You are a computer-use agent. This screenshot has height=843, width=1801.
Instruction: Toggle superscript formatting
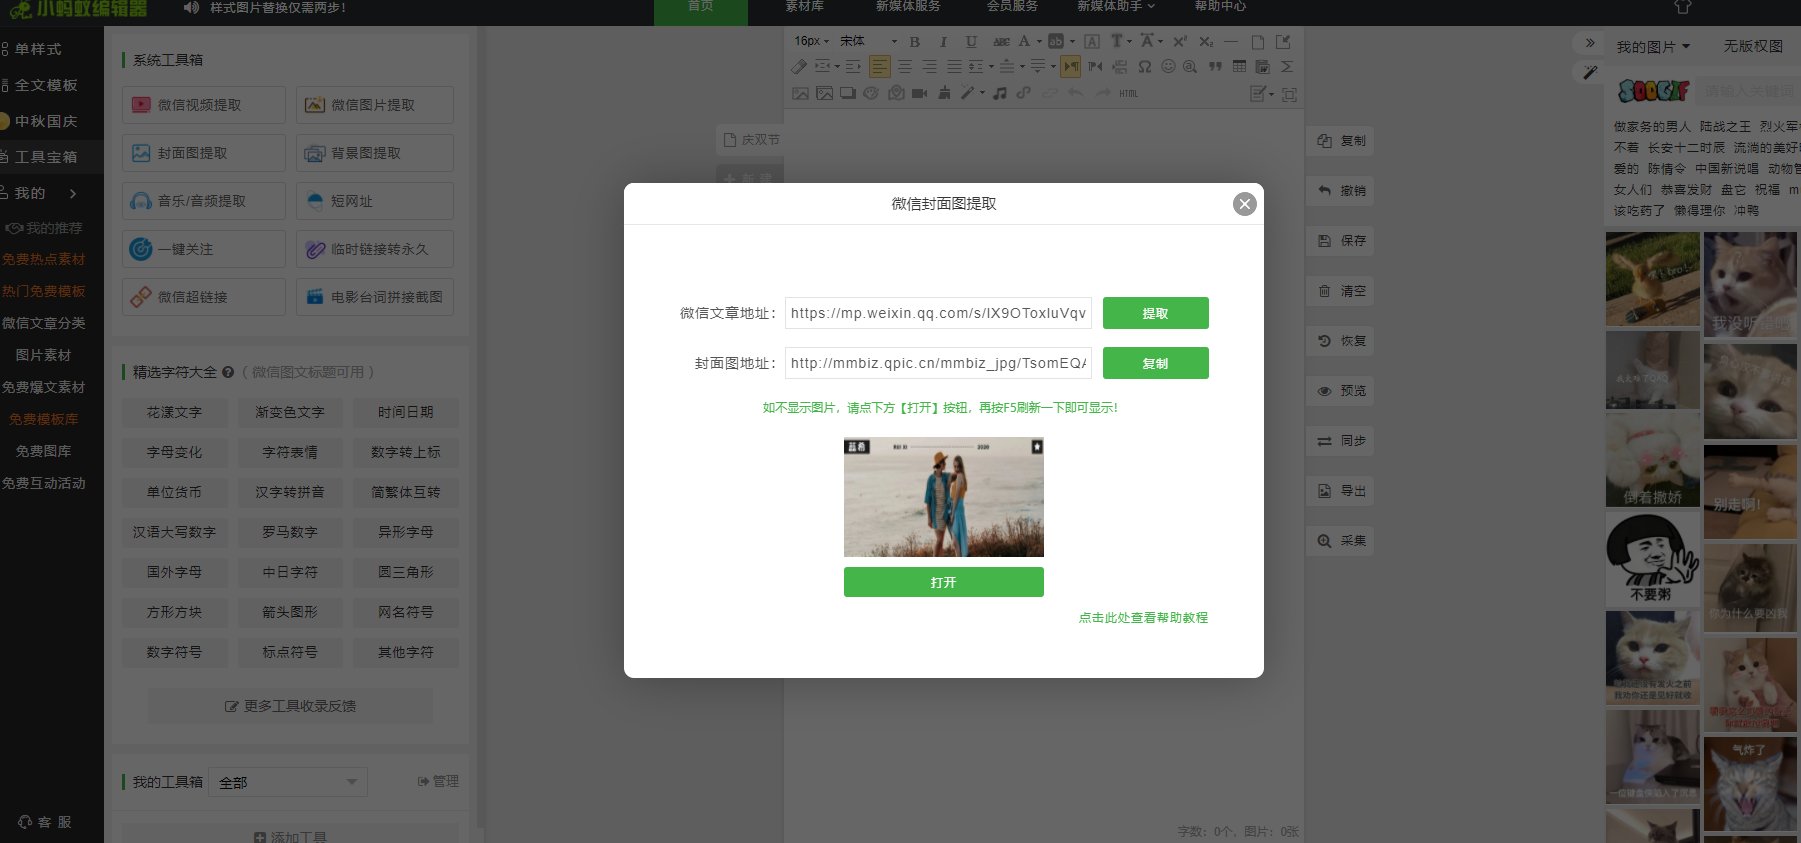pos(1180,41)
